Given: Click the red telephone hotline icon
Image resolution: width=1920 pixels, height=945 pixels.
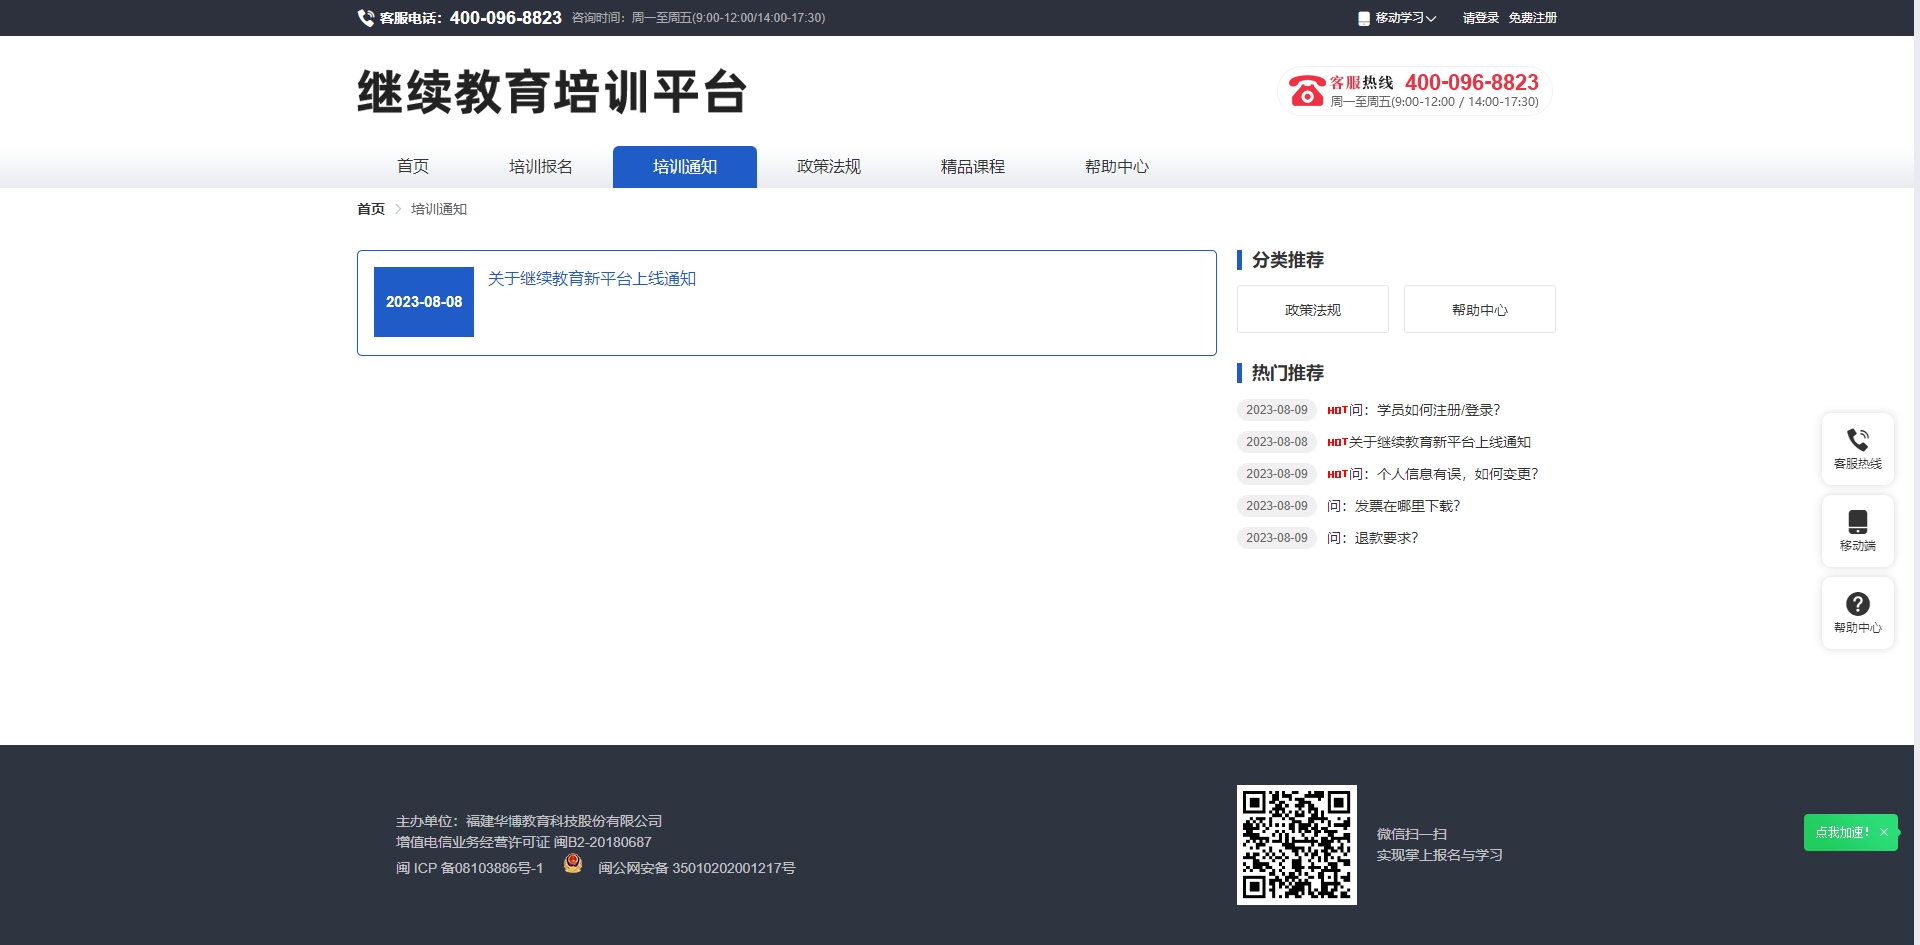Looking at the screenshot, I should [1306, 91].
